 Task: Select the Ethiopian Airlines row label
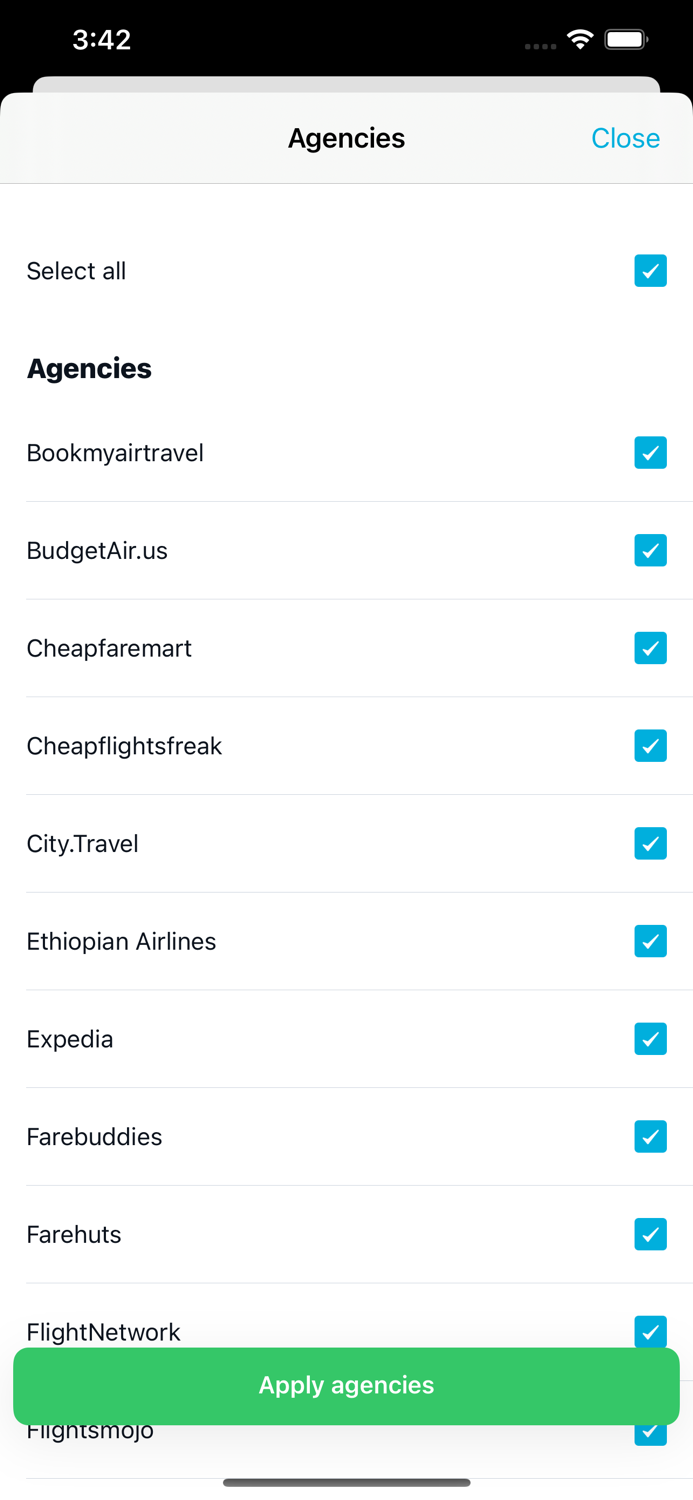click(121, 941)
